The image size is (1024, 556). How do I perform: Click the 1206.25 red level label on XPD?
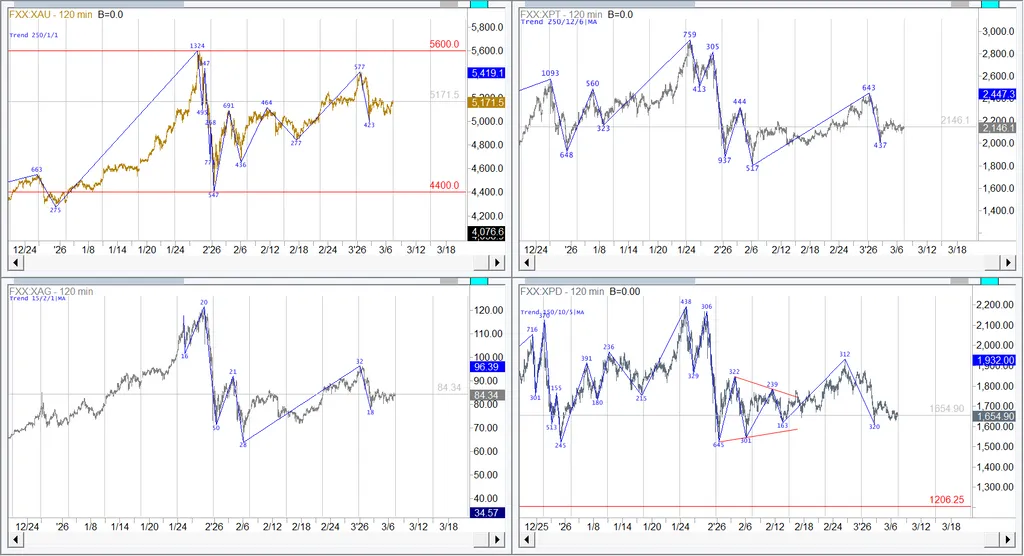(947, 498)
